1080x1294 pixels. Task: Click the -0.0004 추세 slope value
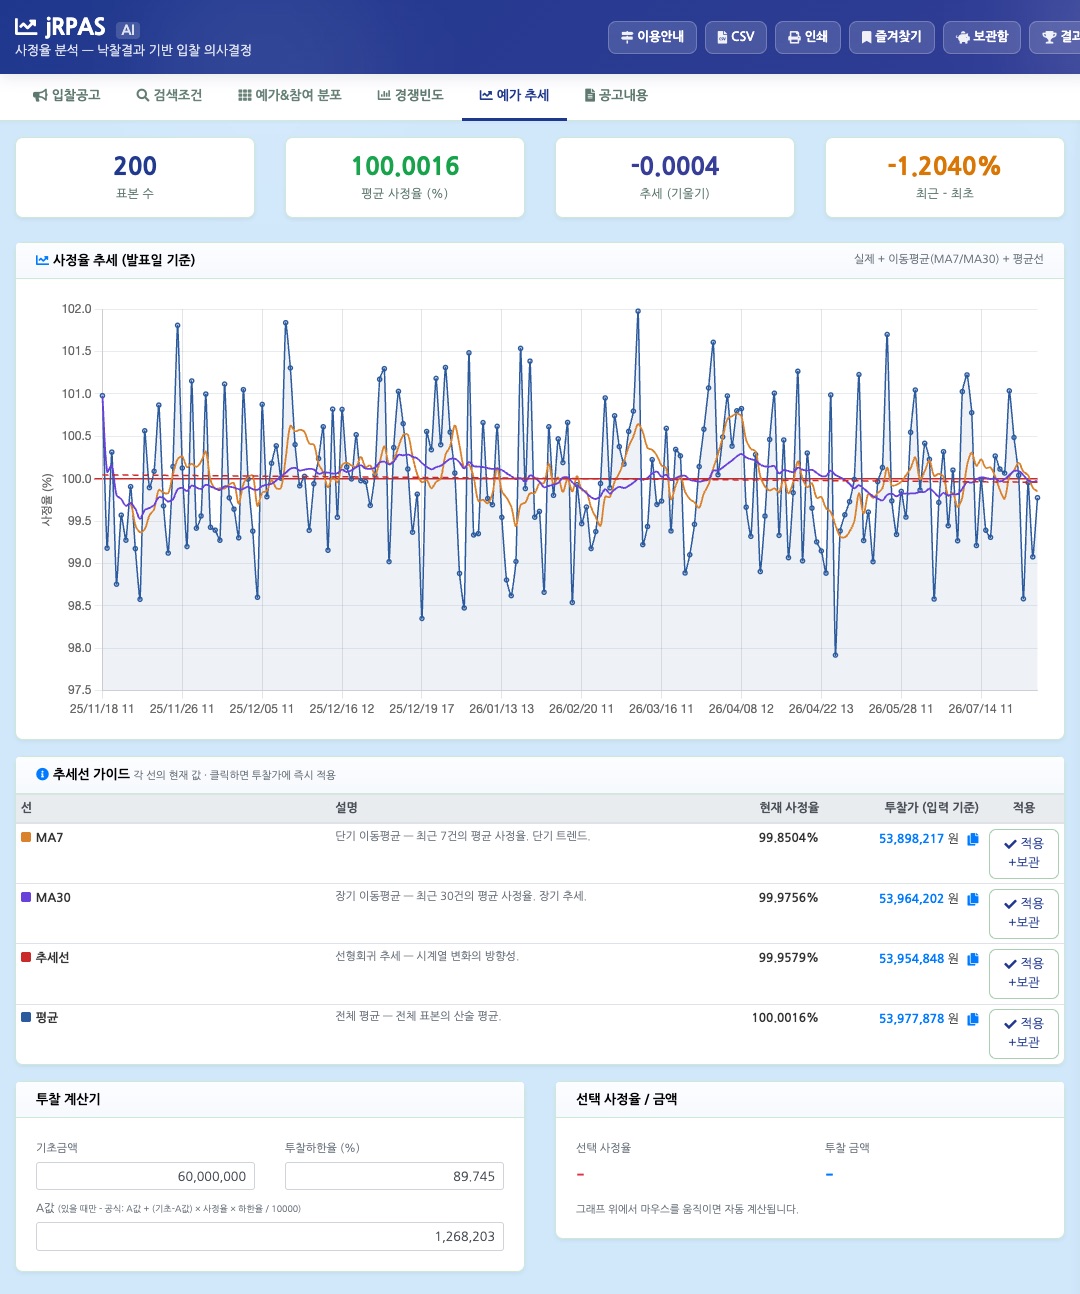675,166
